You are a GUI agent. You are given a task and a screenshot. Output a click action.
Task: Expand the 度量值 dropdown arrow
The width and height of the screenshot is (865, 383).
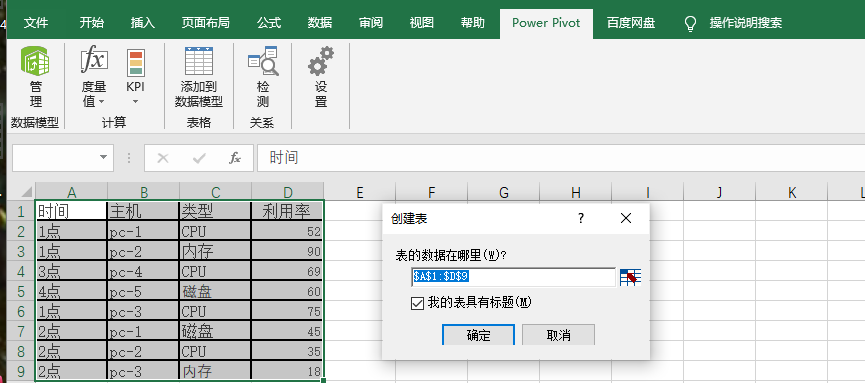click(102, 102)
